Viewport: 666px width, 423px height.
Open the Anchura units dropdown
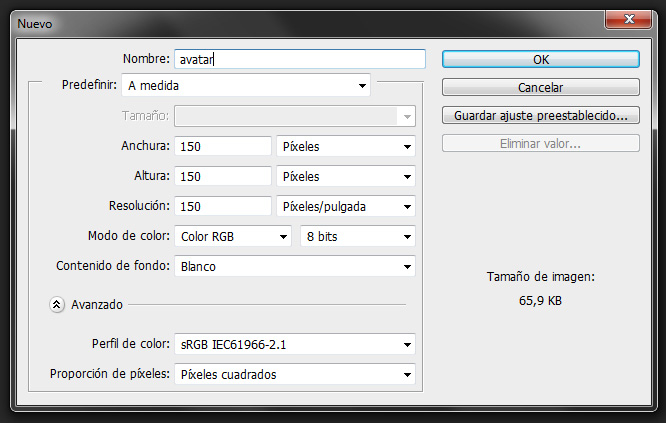[x=346, y=147]
